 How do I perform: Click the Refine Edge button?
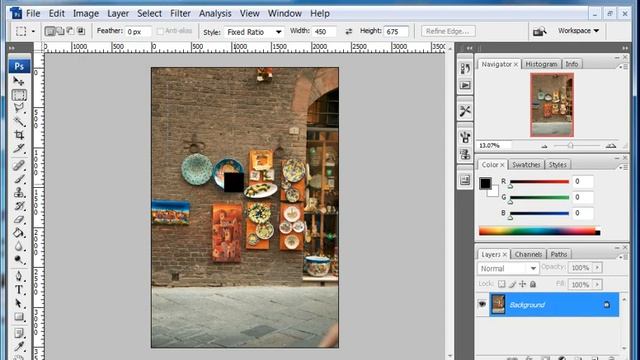click(448, 31)
